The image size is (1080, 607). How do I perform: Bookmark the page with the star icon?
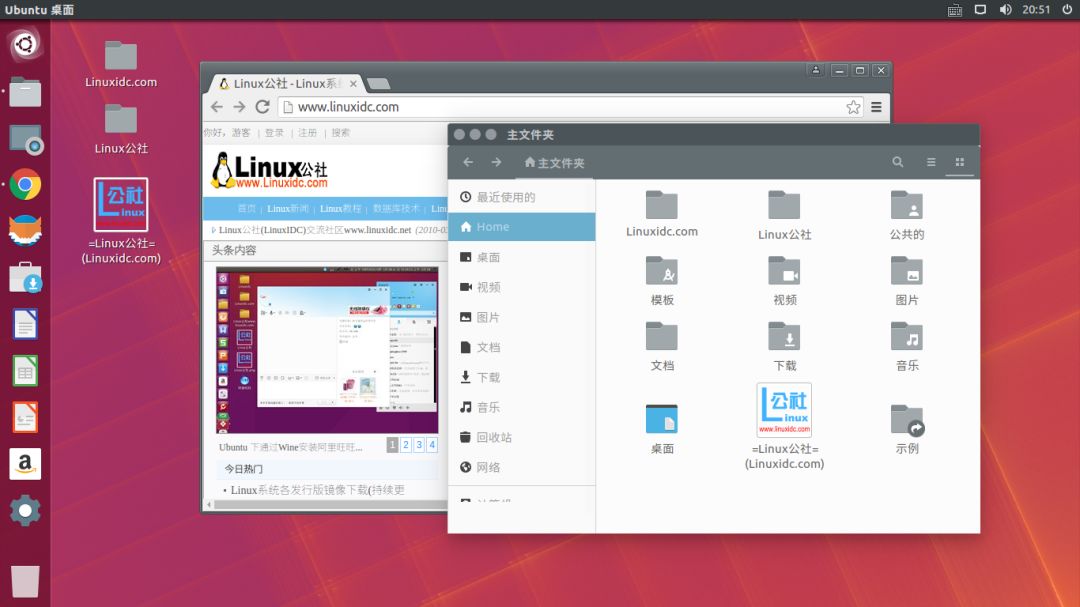[852, 106]
